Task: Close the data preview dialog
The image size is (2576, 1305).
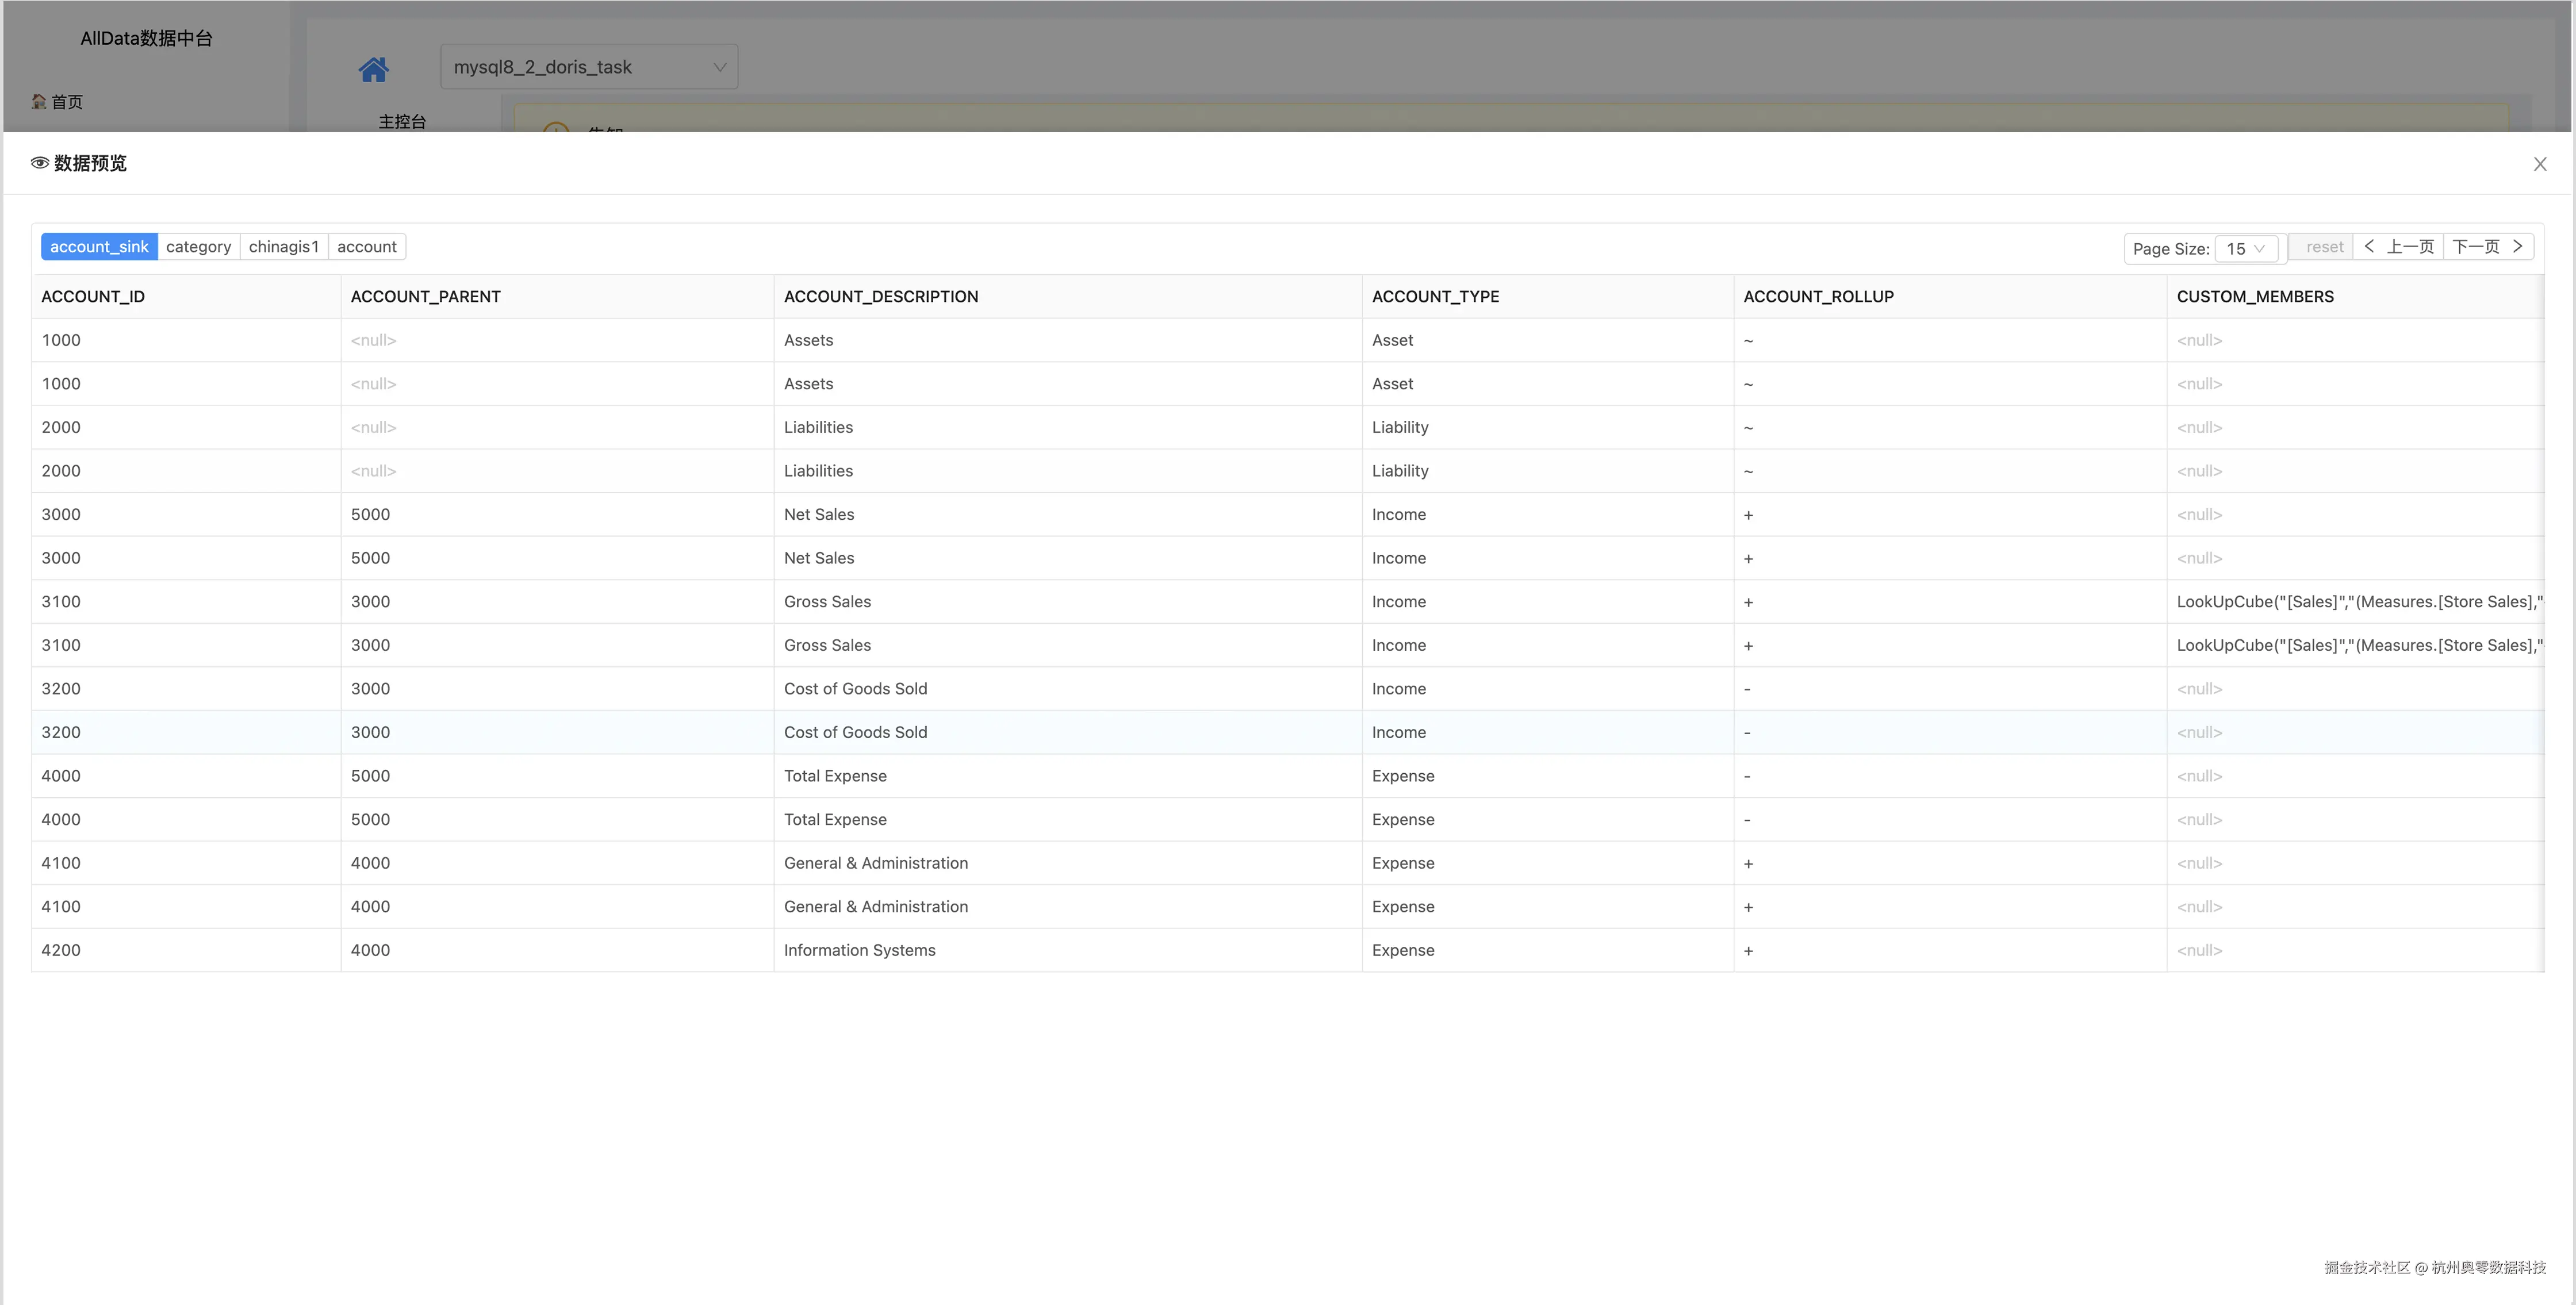Action: click(x=2539, y=164)
